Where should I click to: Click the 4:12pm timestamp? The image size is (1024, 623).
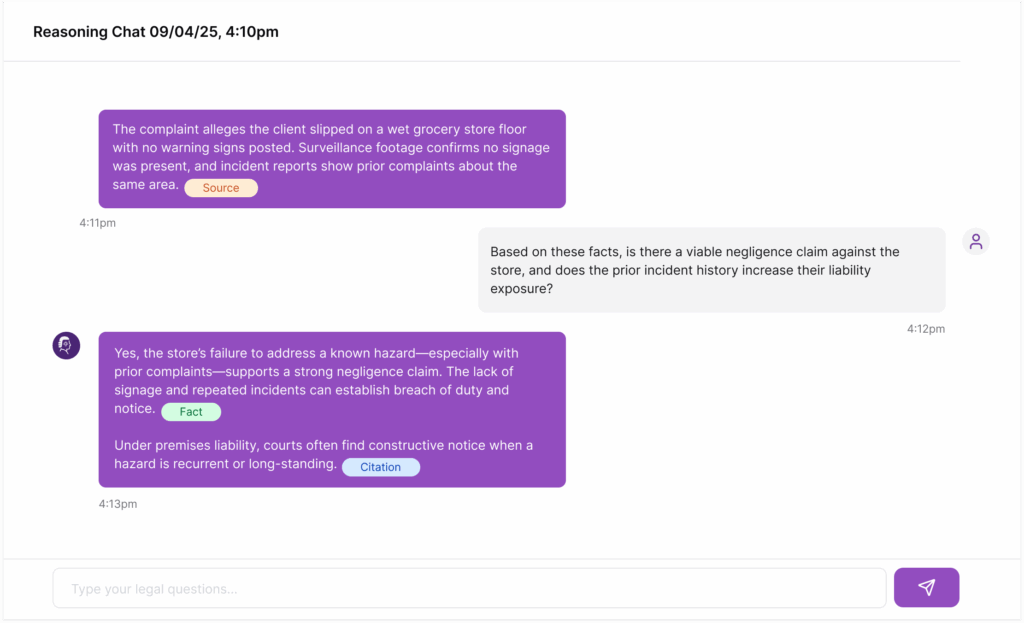coord(926,329)
